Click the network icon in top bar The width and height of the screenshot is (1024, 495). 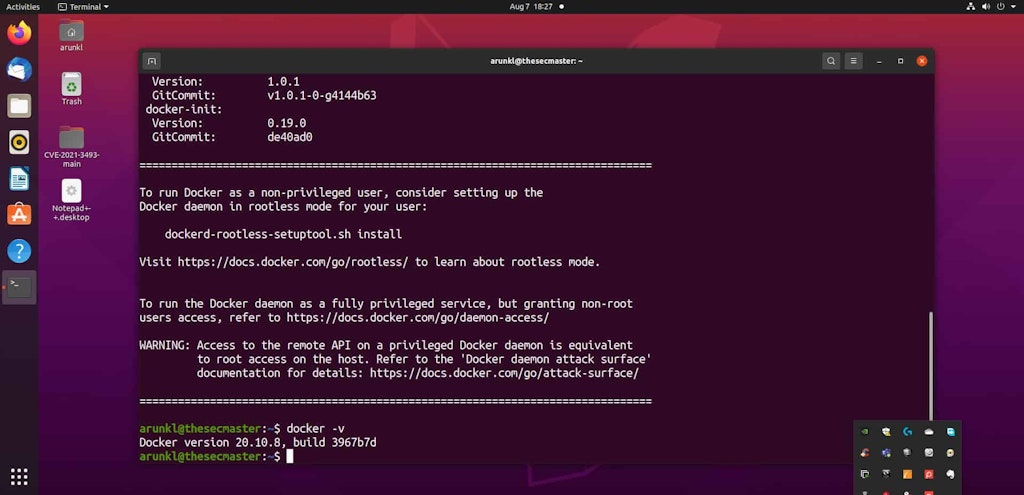[x=970, y=7]
